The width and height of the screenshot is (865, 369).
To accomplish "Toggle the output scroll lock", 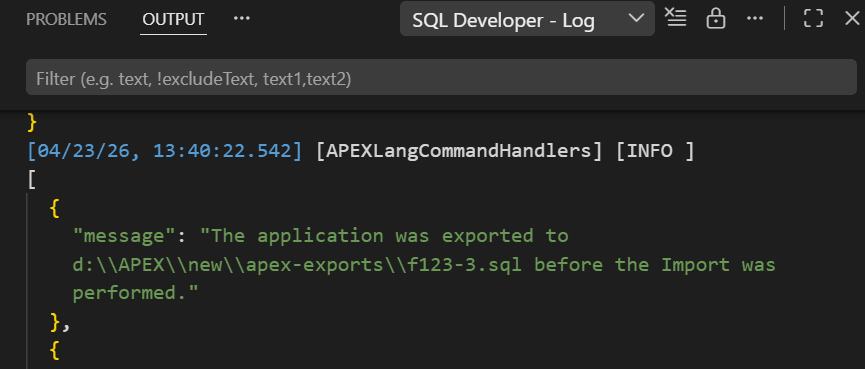I will (716, 18).
